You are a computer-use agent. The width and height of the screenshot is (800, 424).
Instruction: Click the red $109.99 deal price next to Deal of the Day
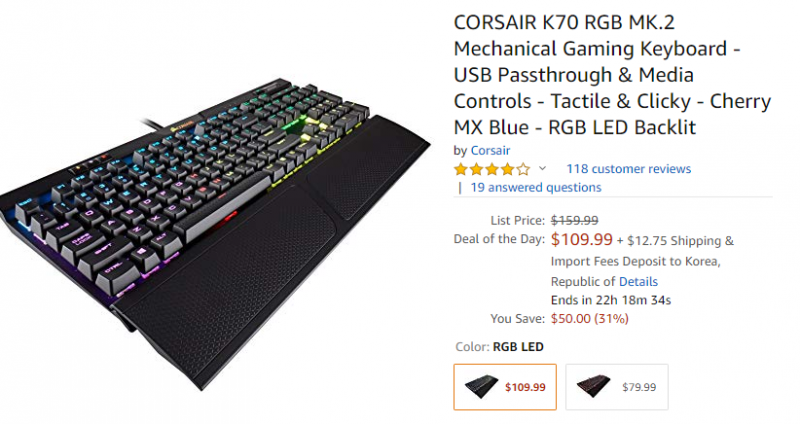click(x=581, y=240)
